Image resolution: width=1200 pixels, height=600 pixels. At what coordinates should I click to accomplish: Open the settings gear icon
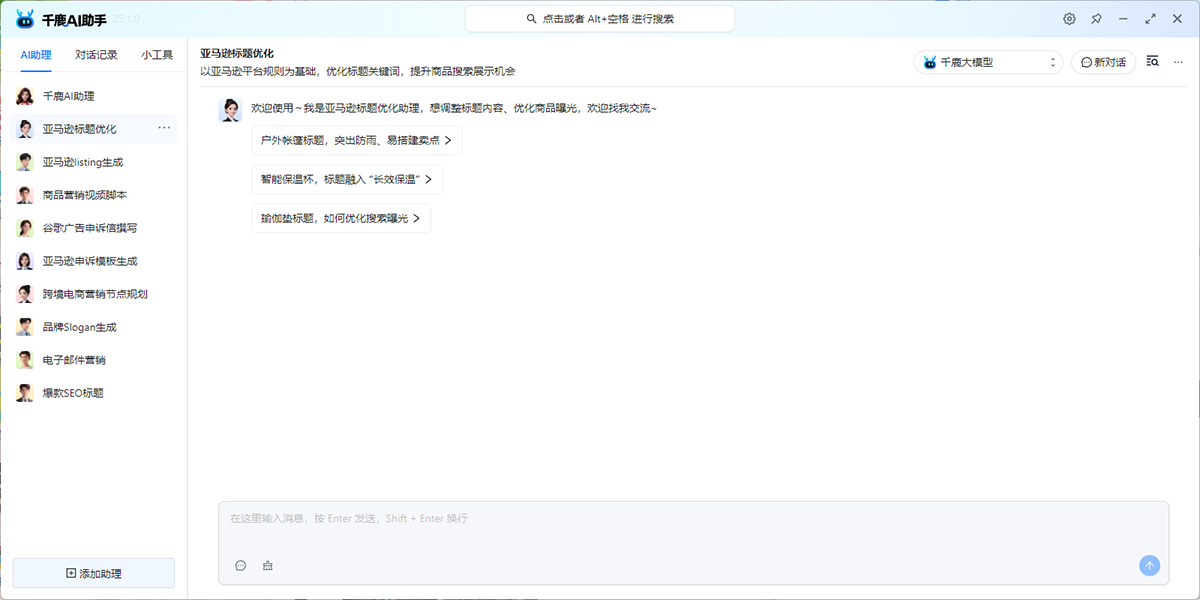coord(1069,18)
